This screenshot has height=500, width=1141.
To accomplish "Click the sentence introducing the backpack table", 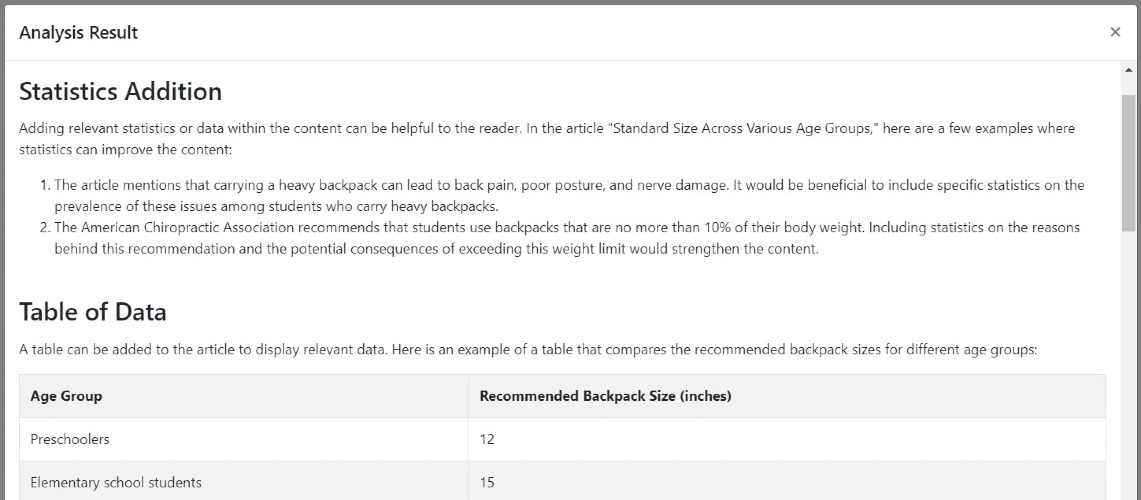I will point(528,349).
